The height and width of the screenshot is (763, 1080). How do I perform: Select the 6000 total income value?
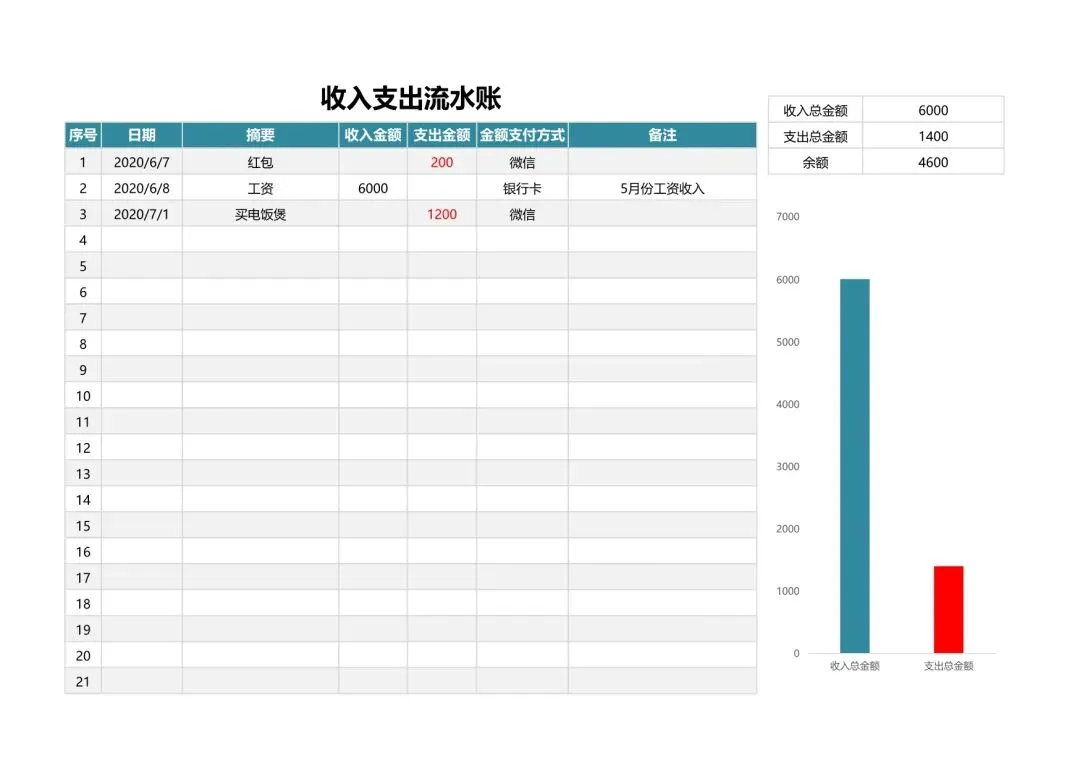[x=933, y=110]
